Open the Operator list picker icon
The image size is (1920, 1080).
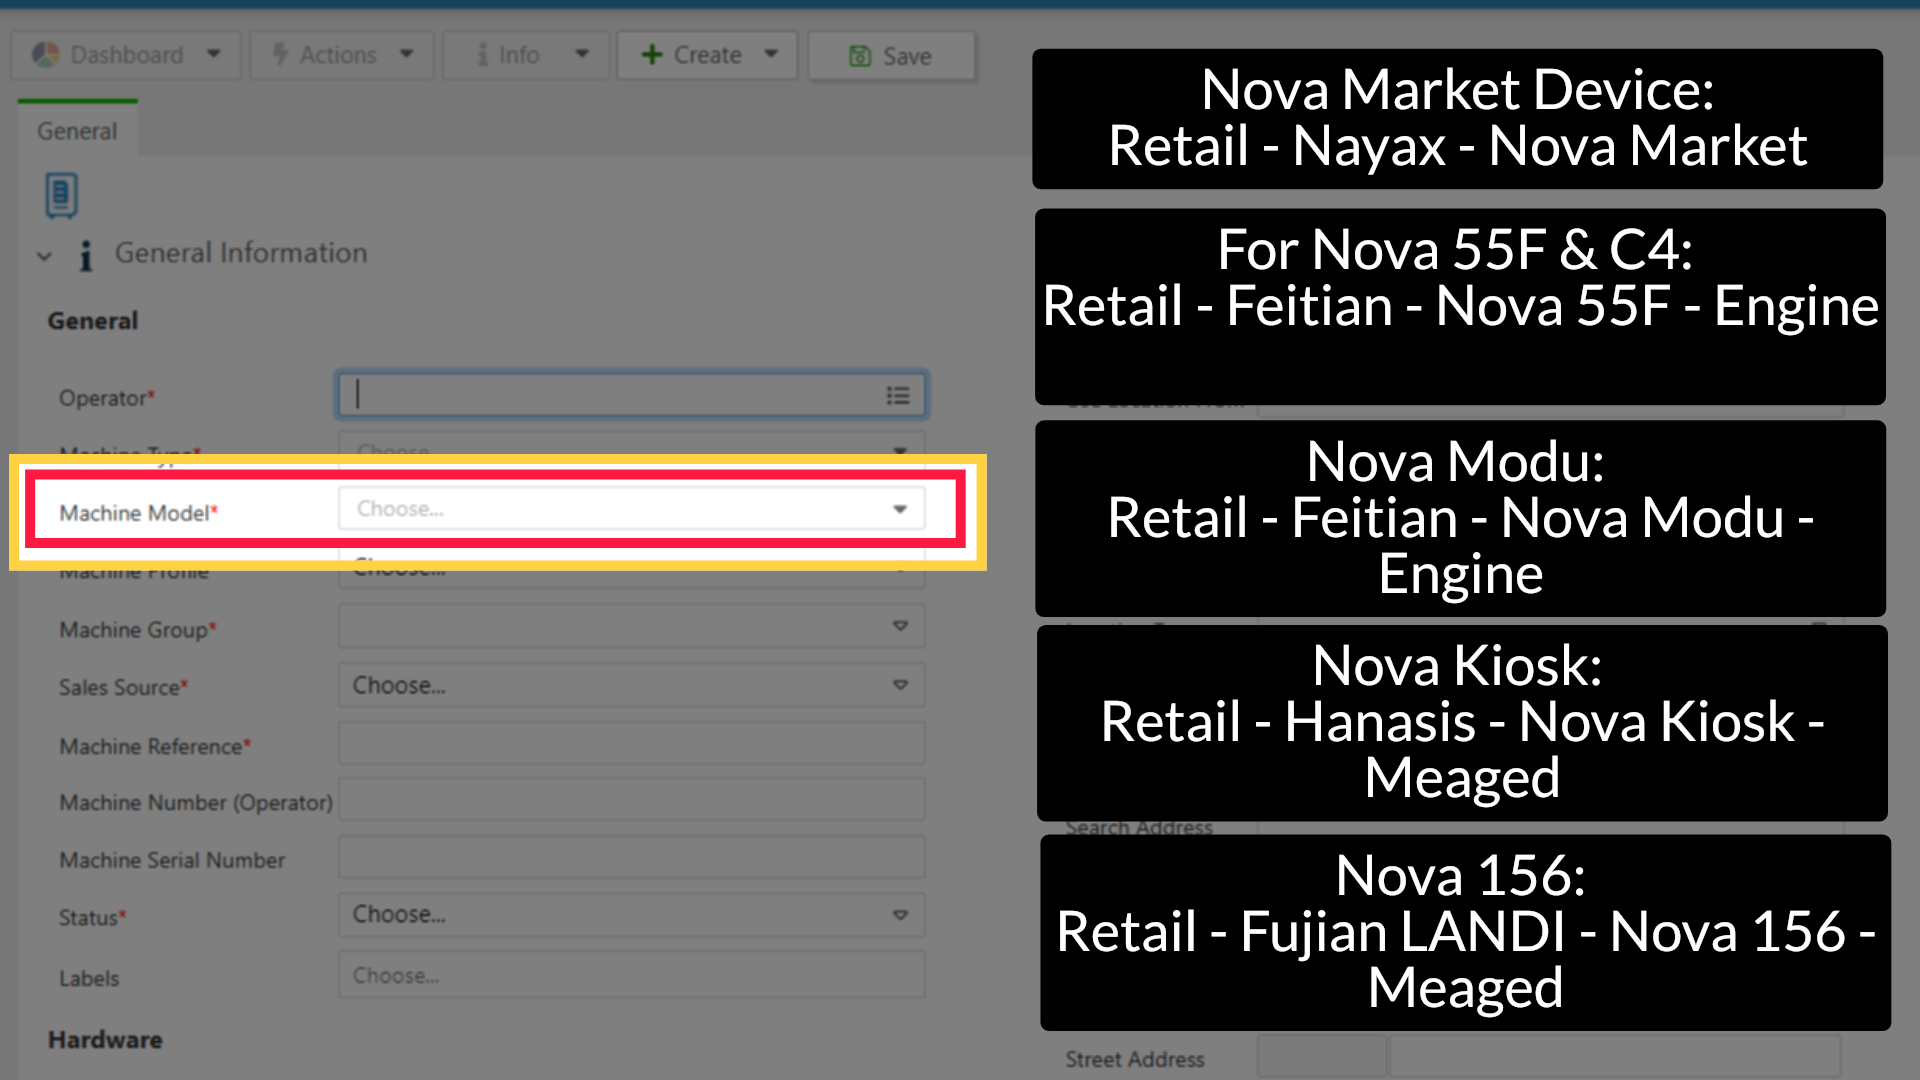[x=898, y=396]
